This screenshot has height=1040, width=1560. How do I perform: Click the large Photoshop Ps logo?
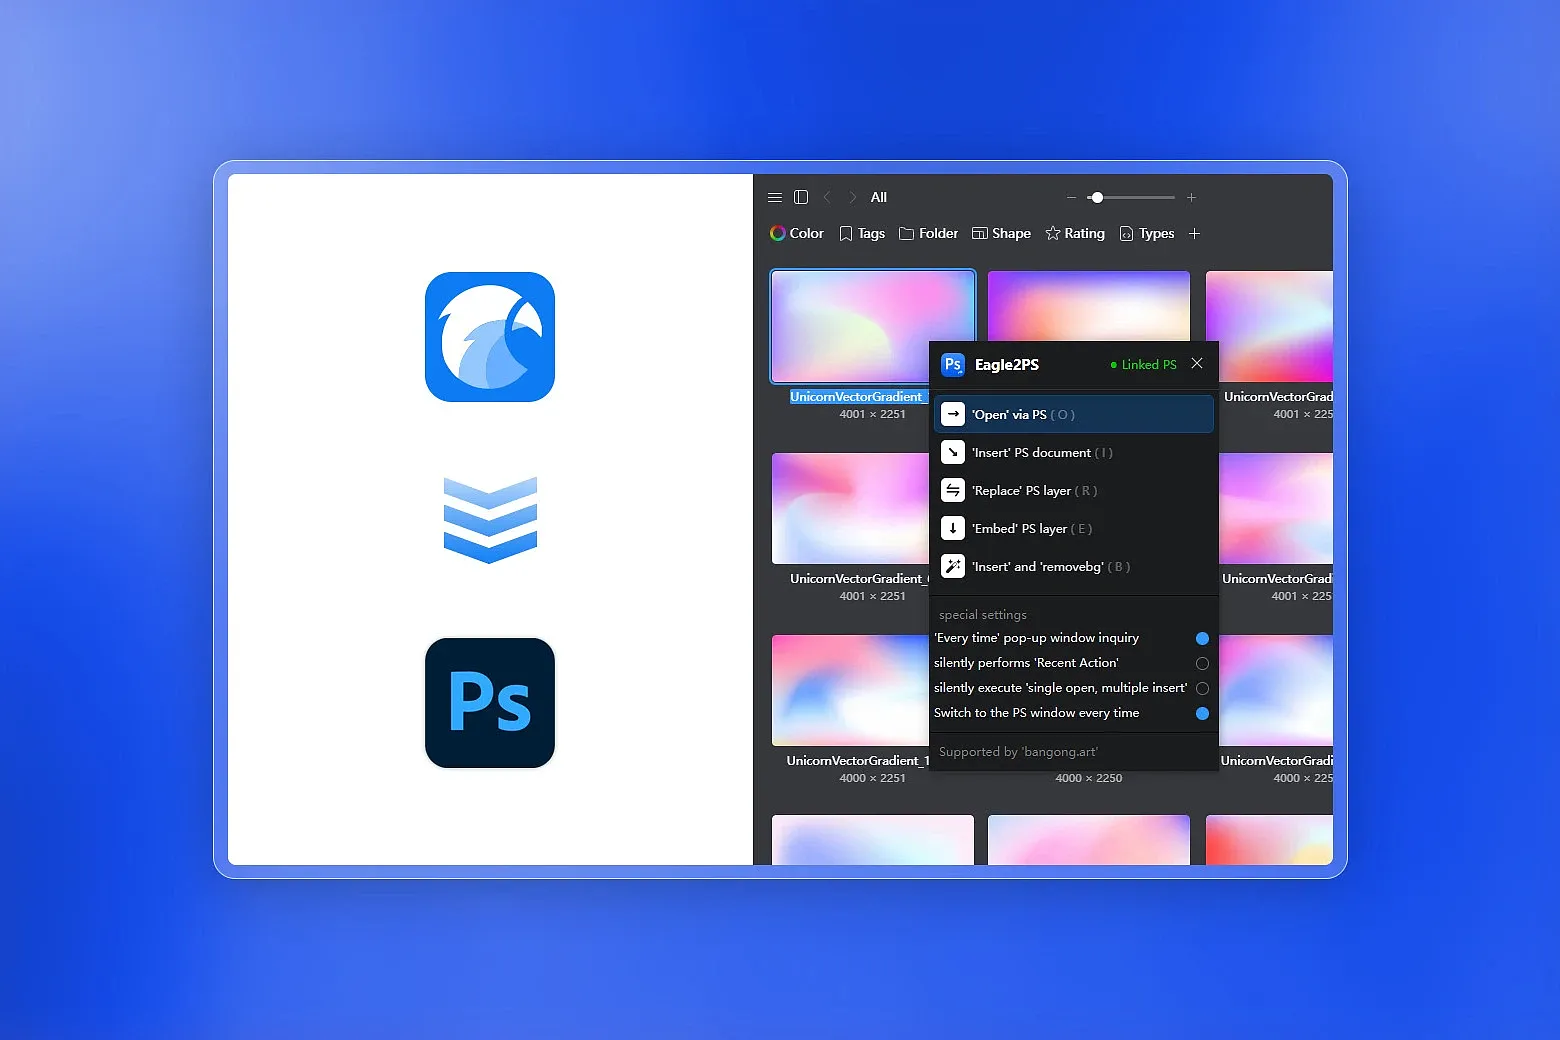point(490,703)
